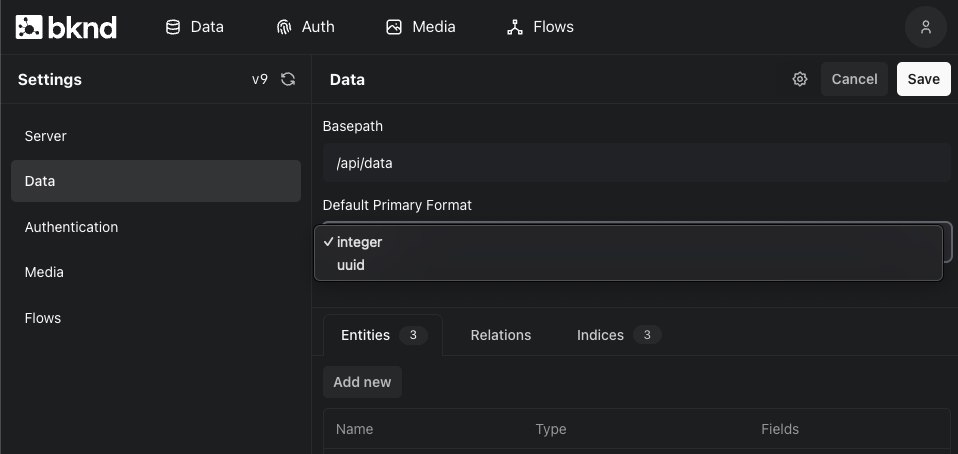Click the Name column header
The width and height of the screenshot is (958, 454).
point(354,429)
